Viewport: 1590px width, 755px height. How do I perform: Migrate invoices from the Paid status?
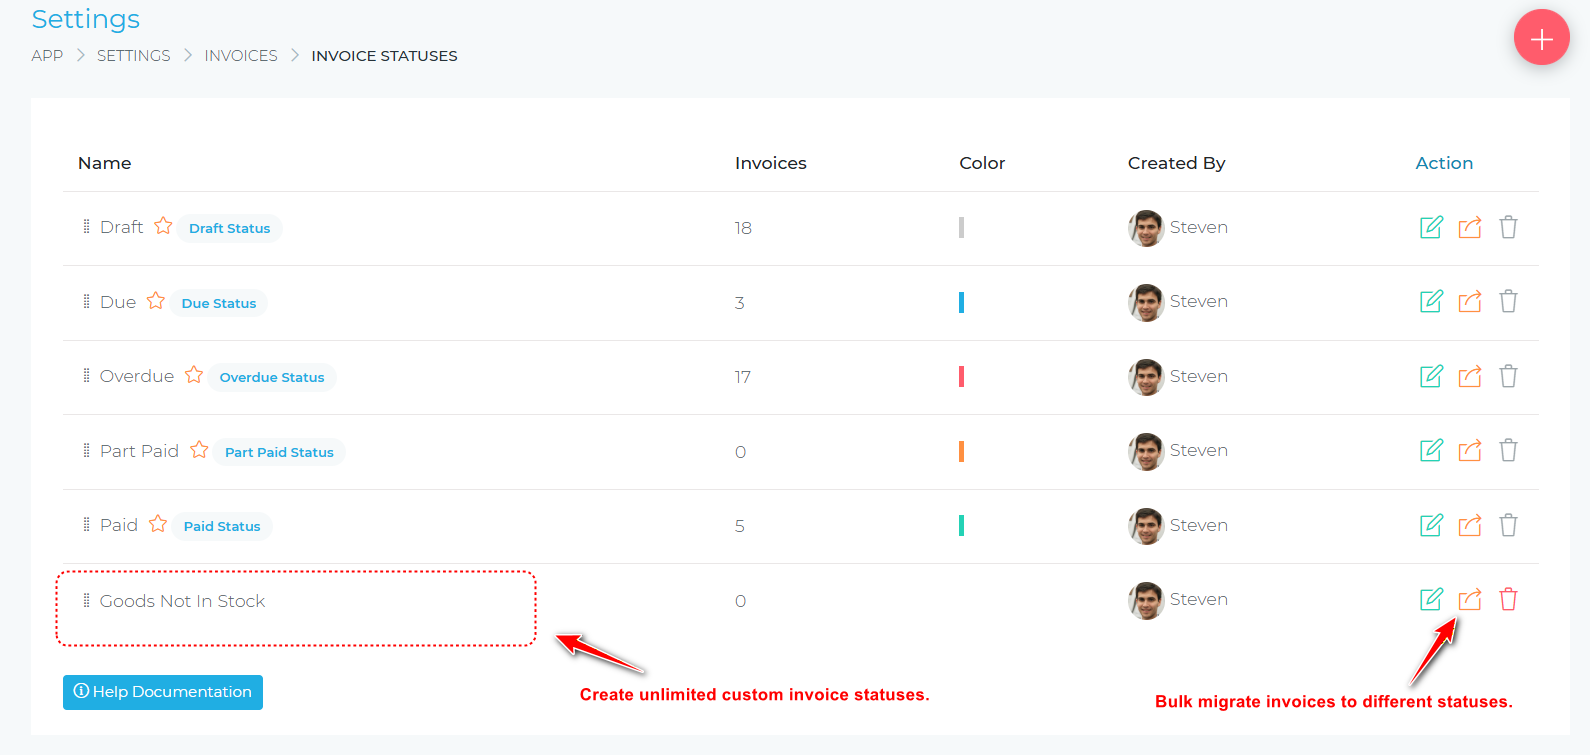pyautogui.click(x=1470, y=525)
